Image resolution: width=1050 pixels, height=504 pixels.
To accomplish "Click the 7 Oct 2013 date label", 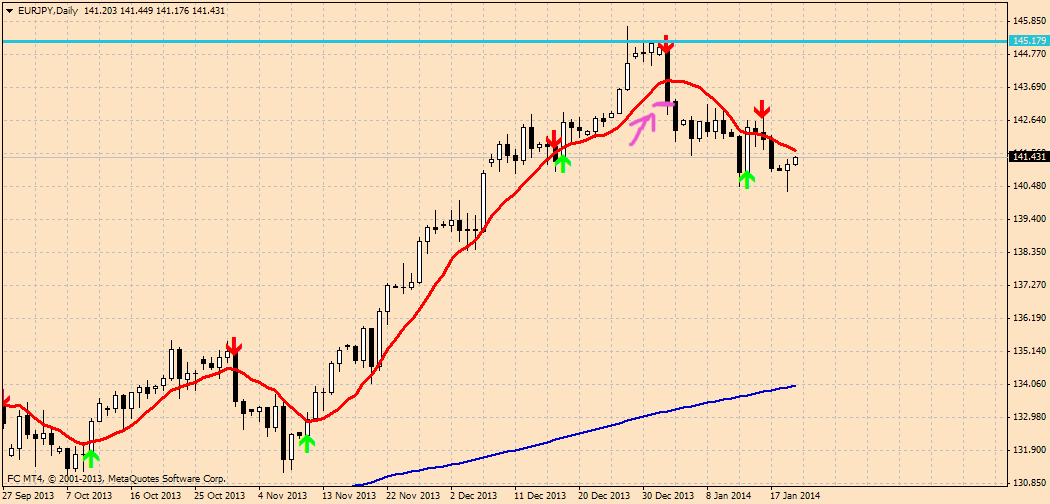I will 89,496.
